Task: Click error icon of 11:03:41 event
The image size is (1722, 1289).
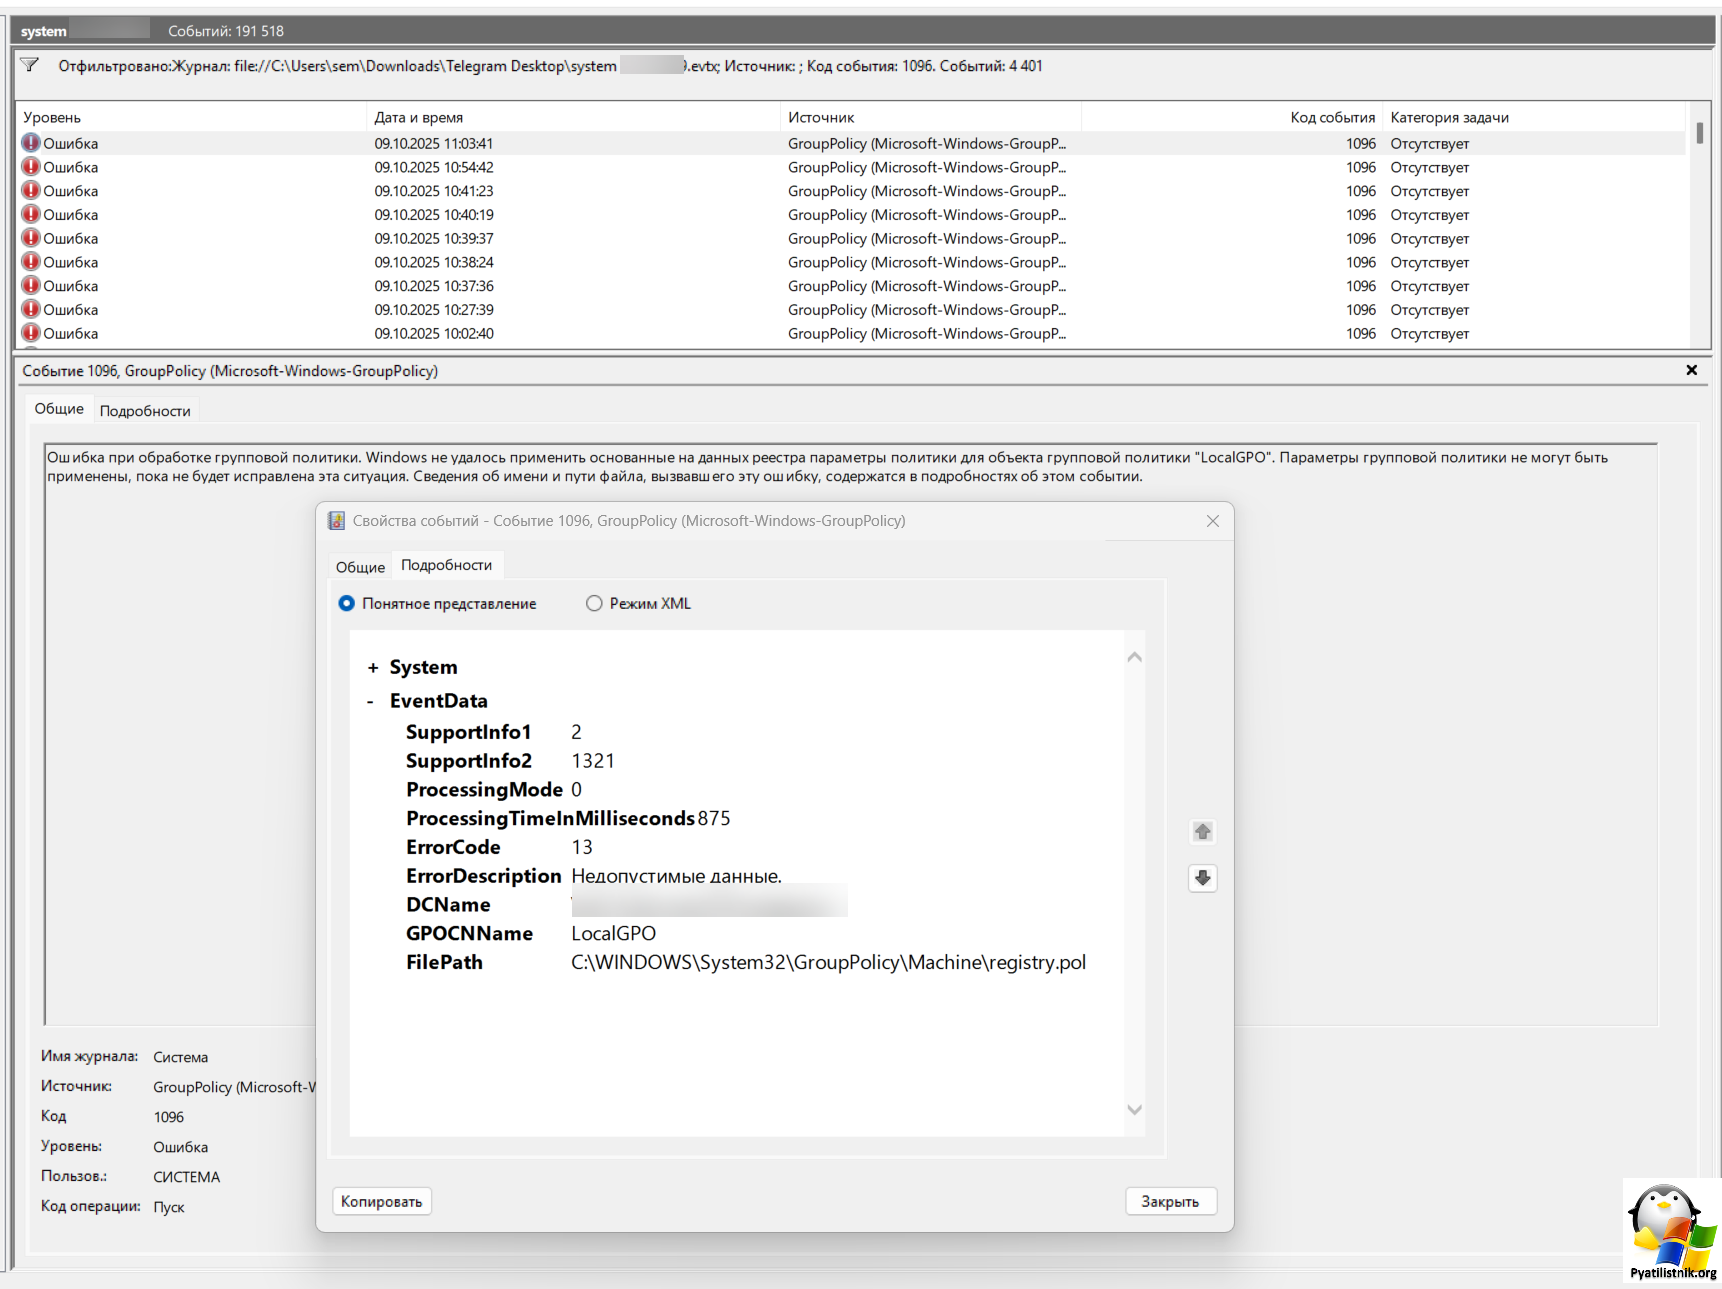Action: (x=31, y=143)
